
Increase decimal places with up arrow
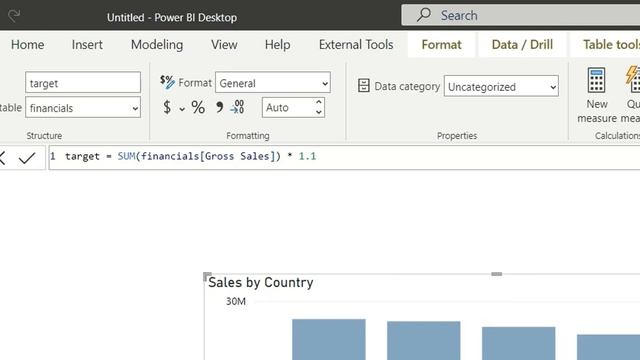click(x=319, y=102)
